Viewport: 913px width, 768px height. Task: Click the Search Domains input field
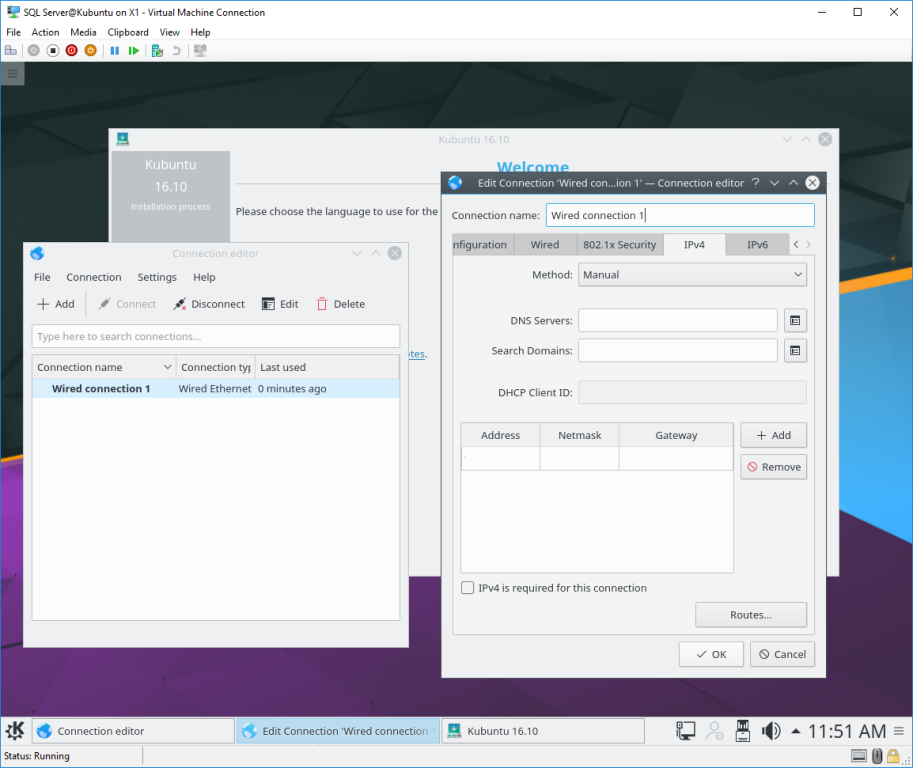[x=677, y=351]
